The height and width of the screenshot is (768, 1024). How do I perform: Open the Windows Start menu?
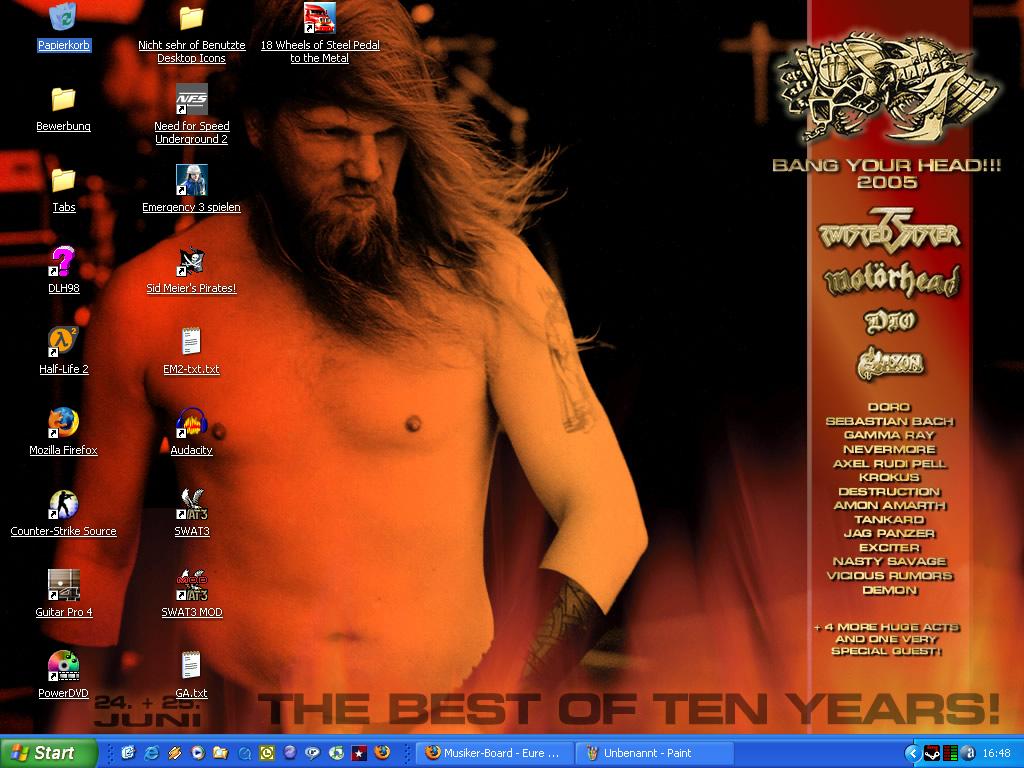[x=48, y=753]
